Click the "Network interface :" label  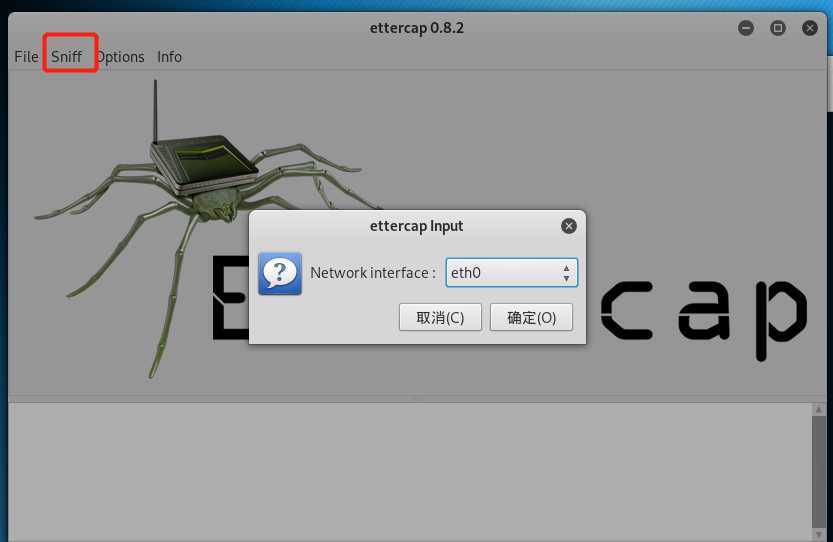pos(373,273)
